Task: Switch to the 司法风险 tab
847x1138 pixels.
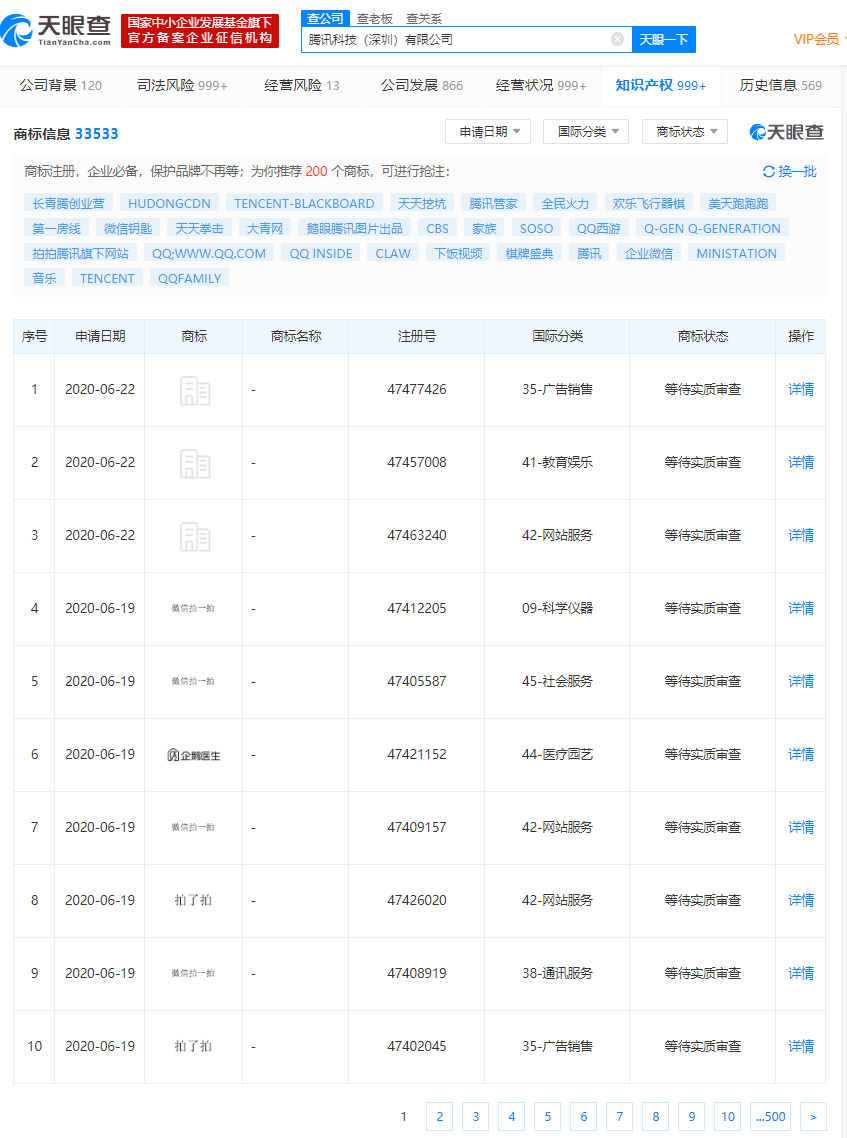Action: point(181,86)
